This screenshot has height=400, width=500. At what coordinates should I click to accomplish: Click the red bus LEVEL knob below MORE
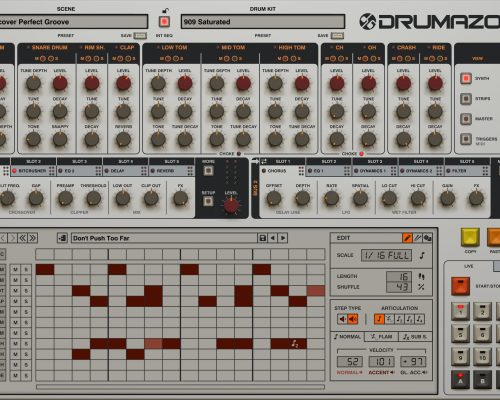(x=231, y=204)
